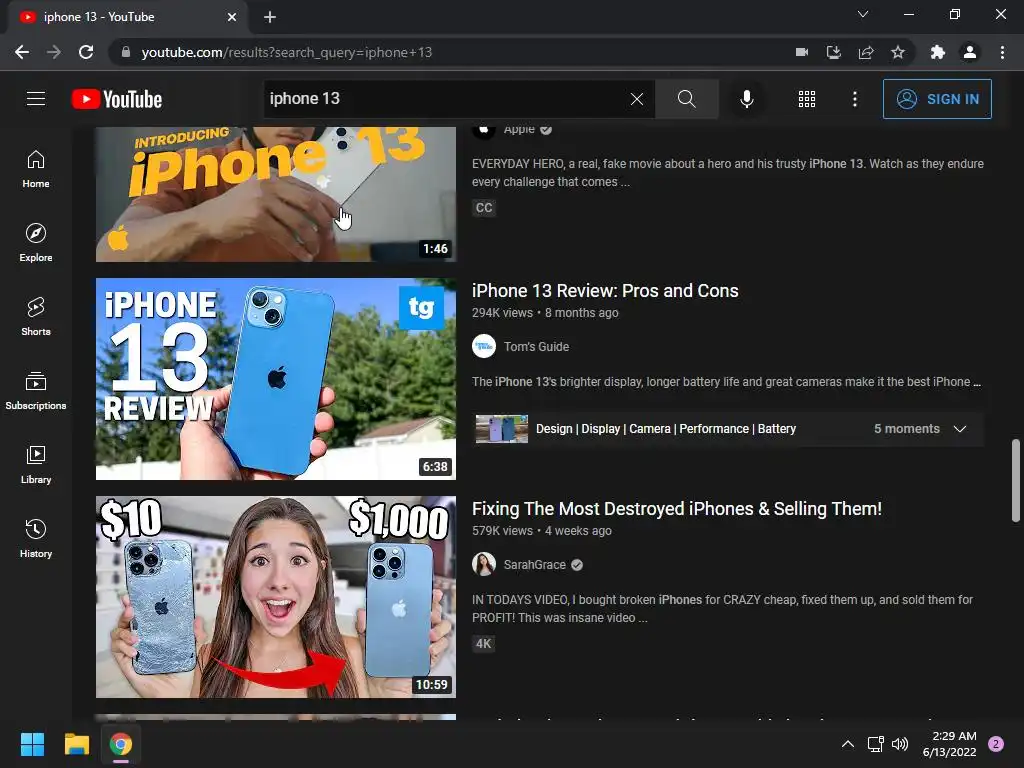1024x768 pixels.
Task: Start voice search with microphone icon
Action: click(746, 99)
